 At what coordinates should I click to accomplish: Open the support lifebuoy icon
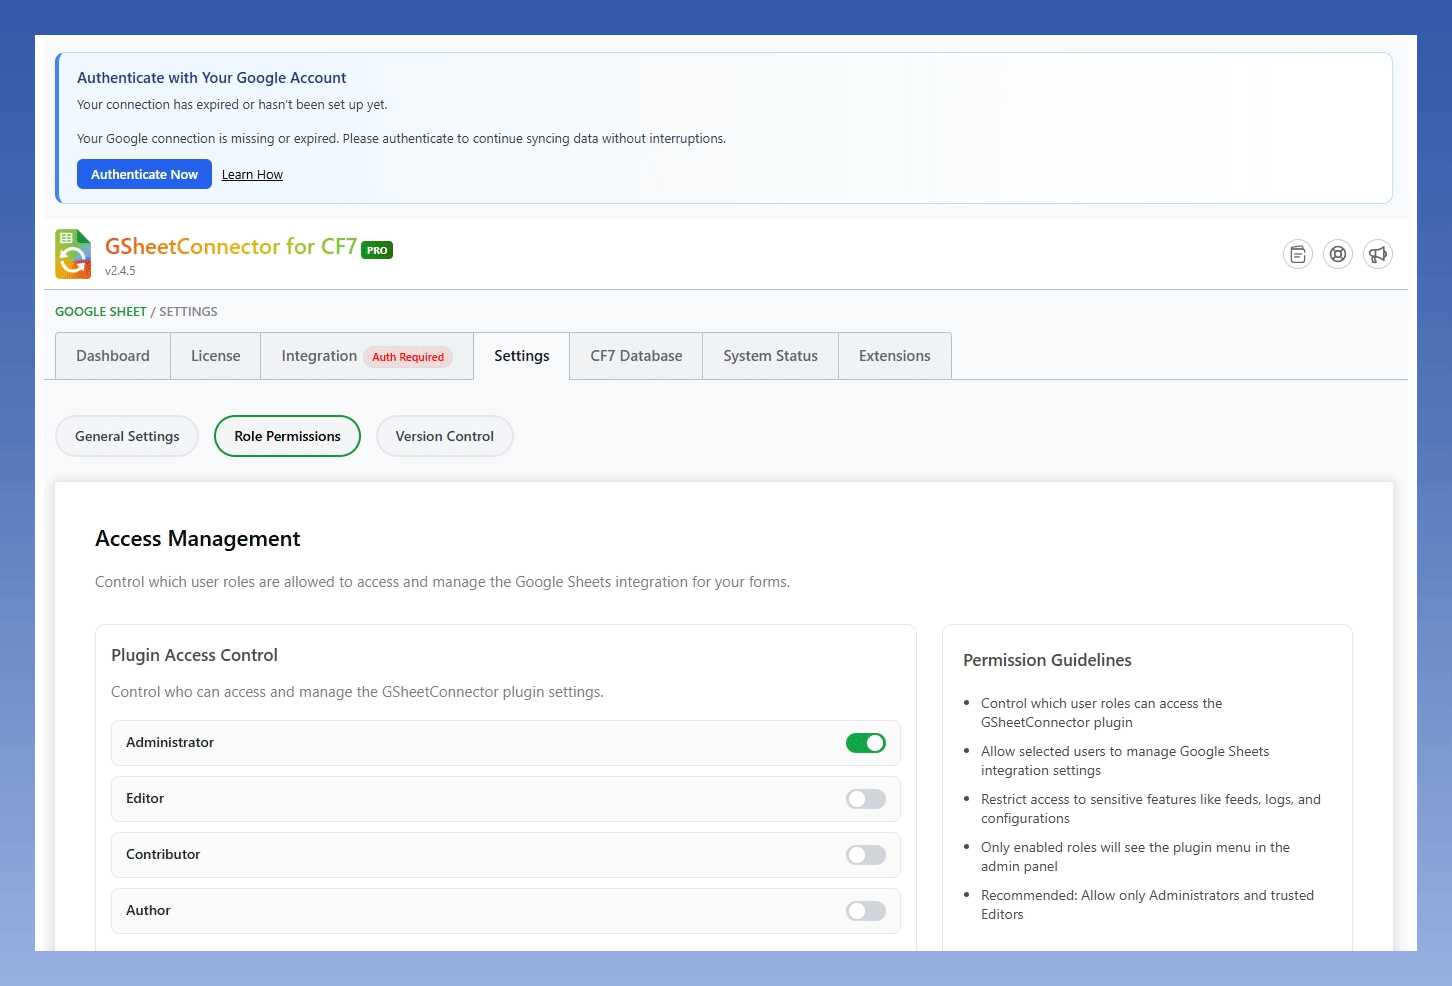coord(1338,254)
